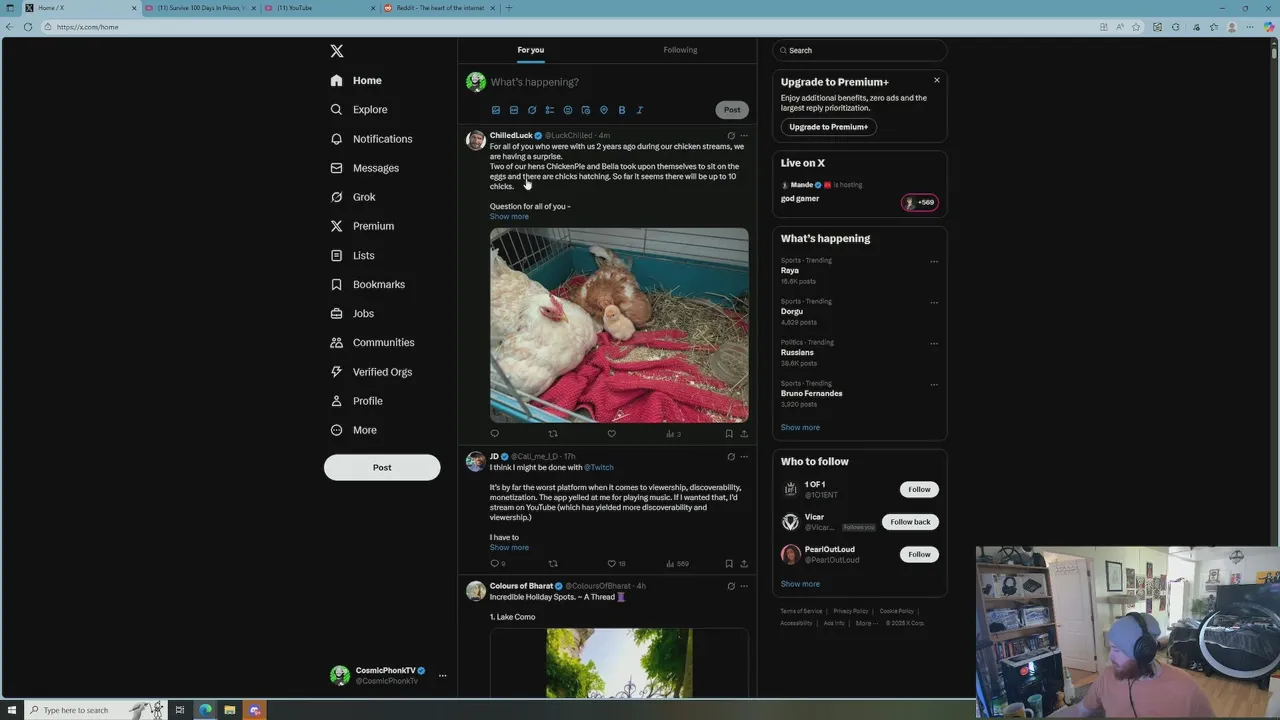Screen dimensions: 1280x720
Task: Click the Search field
Action: [x=859, y=50]
